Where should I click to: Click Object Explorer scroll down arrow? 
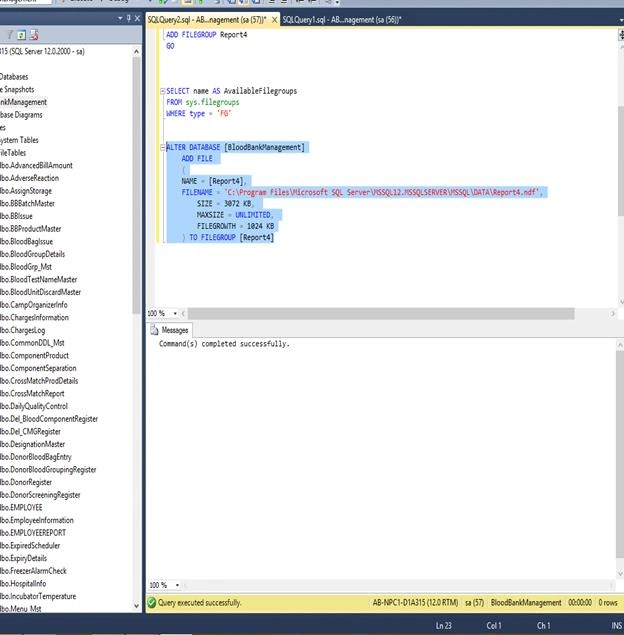click(136, 606)
